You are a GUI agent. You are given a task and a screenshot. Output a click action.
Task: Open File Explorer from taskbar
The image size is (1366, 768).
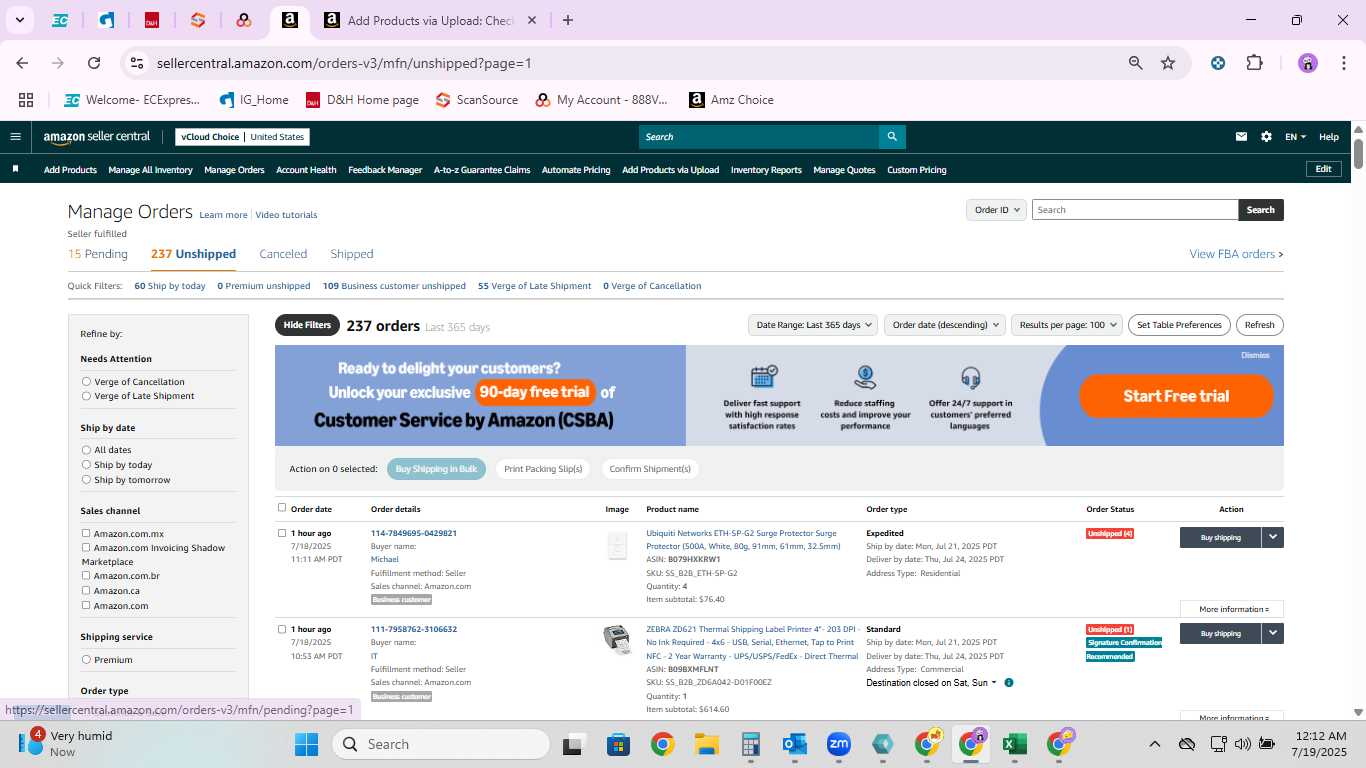(707, 744)
